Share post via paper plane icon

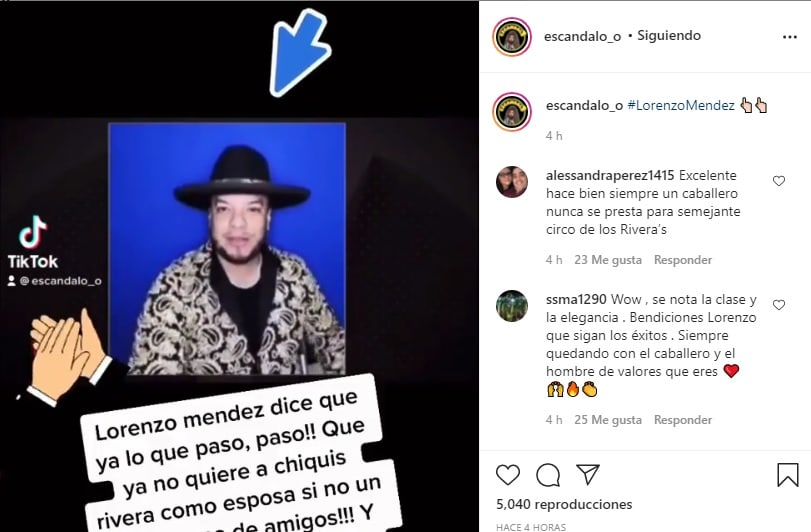click(x=588, y=474)
